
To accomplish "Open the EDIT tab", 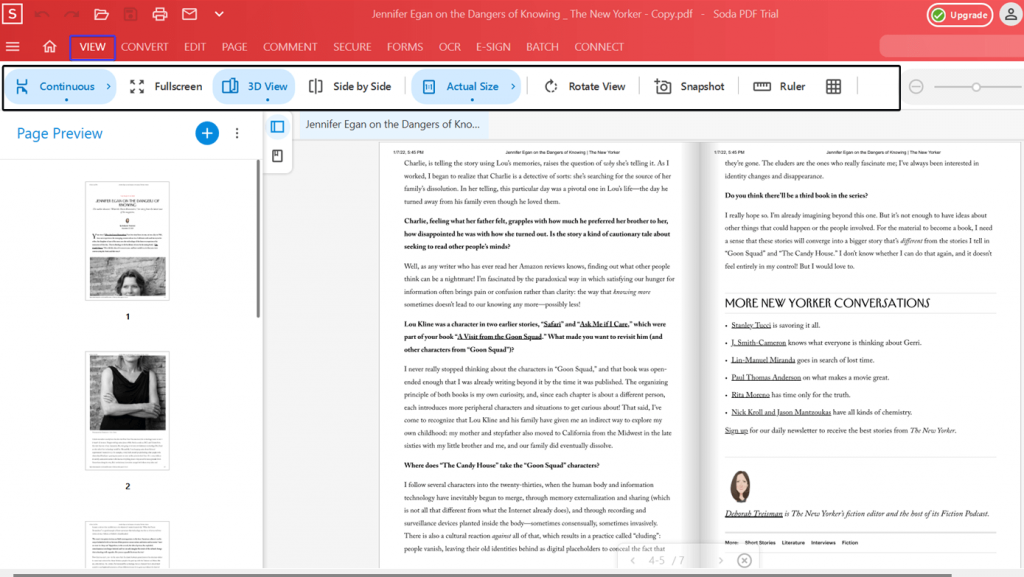I will 195,47.
